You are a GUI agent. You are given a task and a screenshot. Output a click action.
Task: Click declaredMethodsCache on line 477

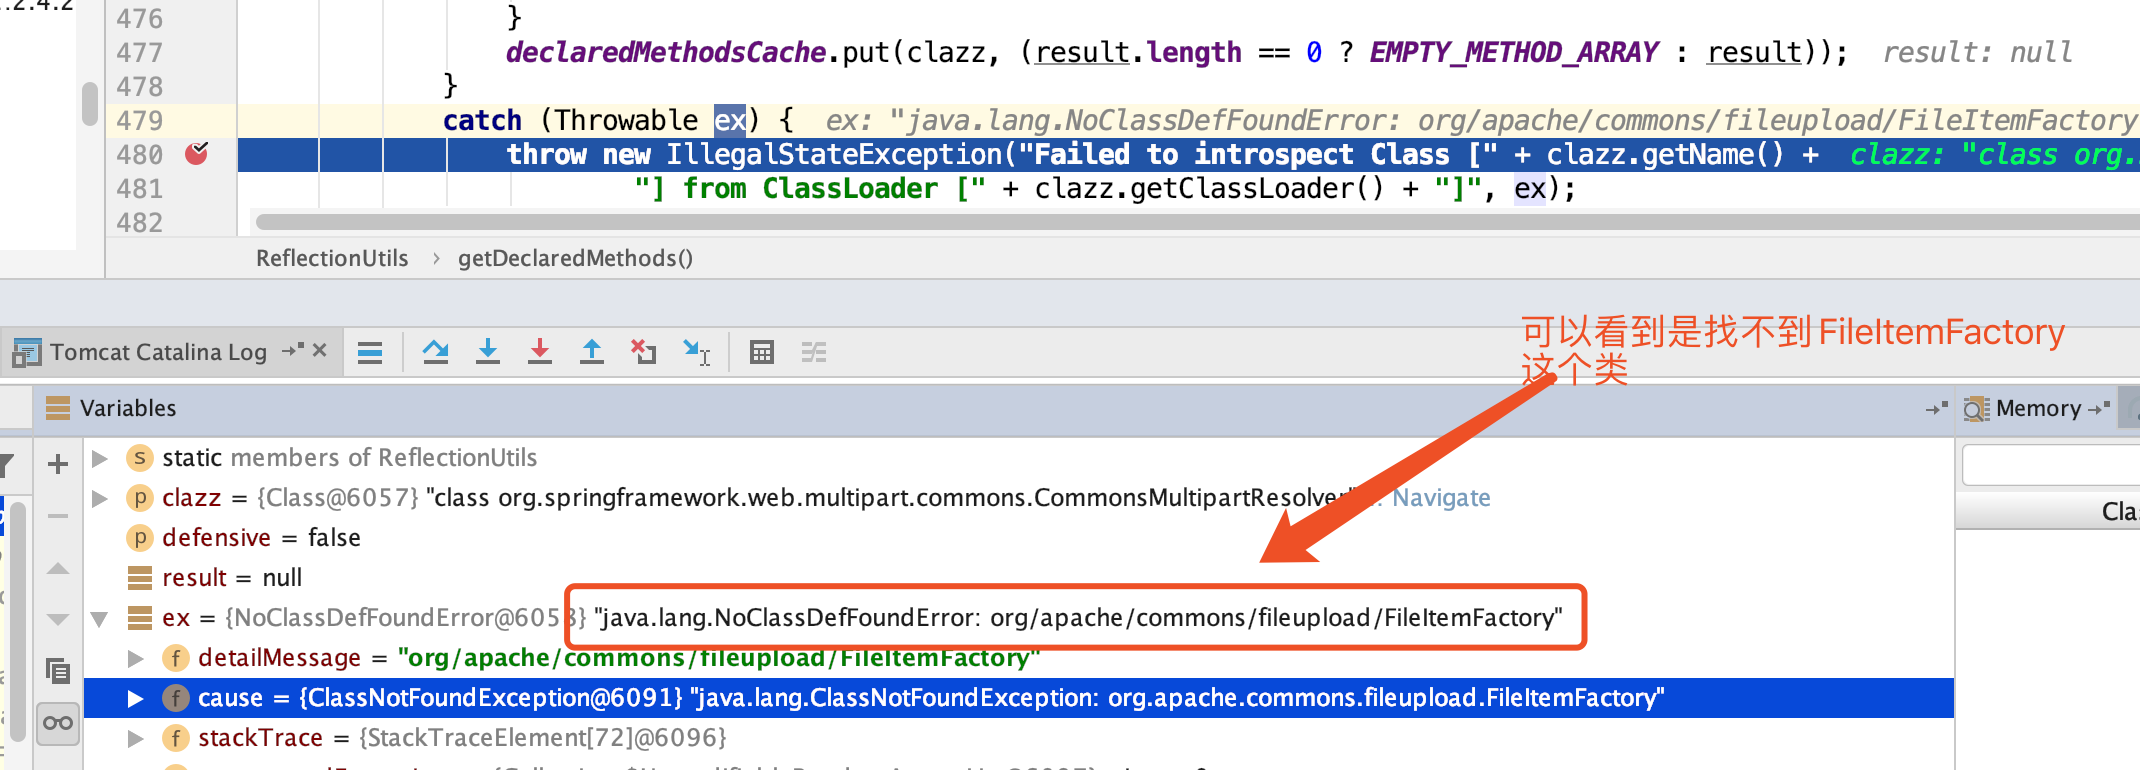(666, 53)
